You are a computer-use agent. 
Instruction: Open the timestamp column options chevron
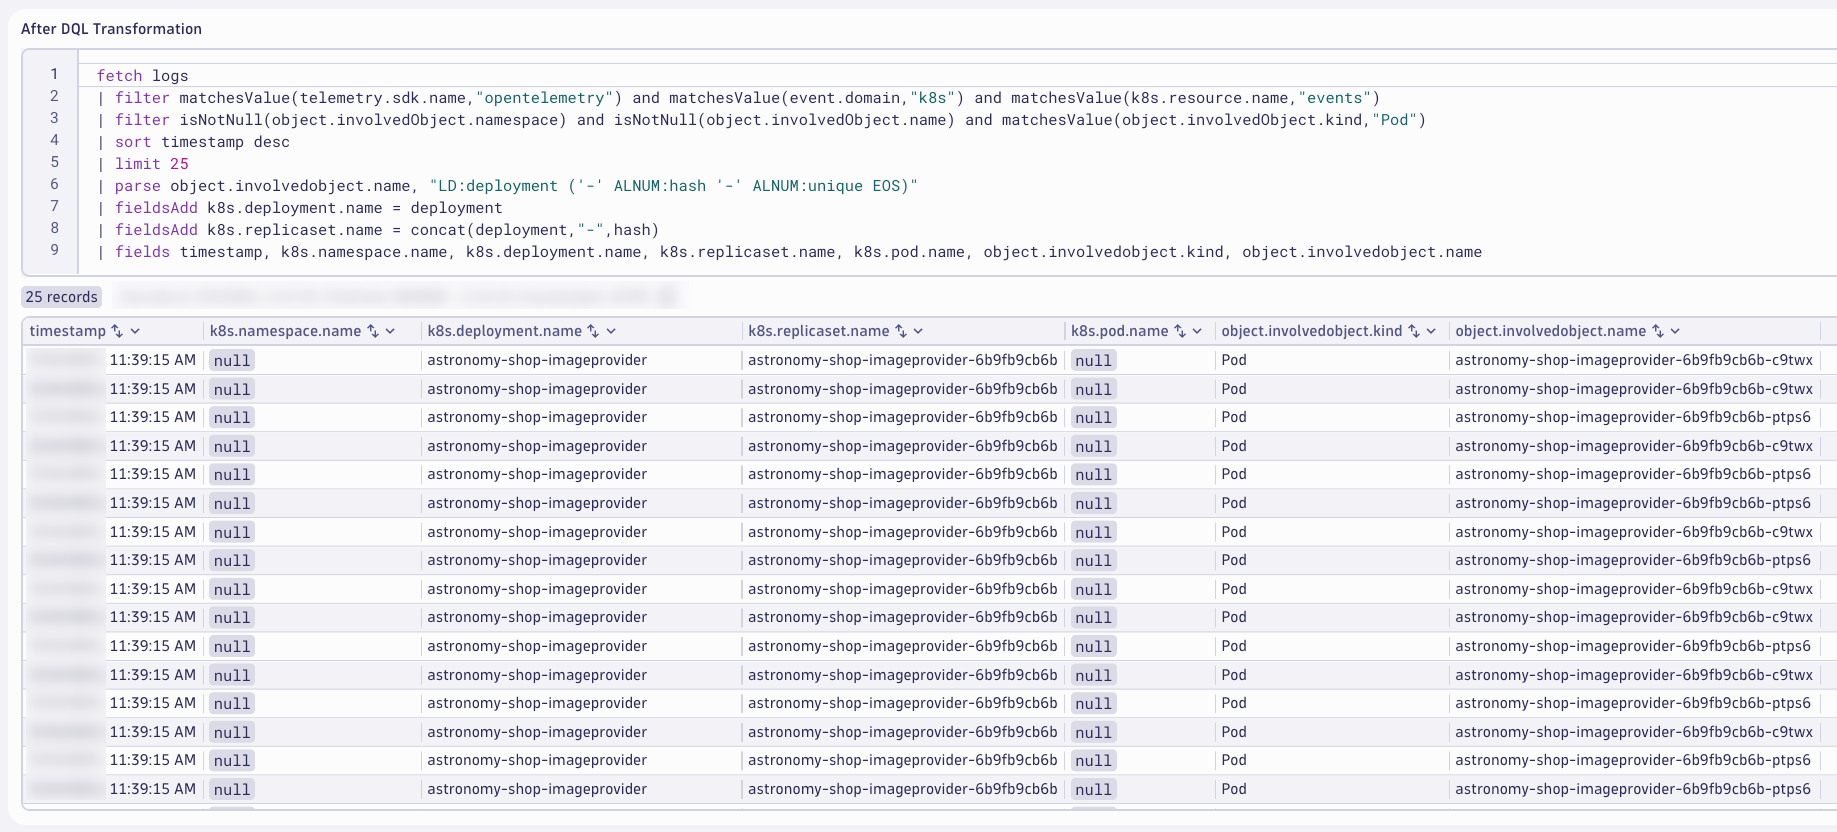click(x=135, y=331)
